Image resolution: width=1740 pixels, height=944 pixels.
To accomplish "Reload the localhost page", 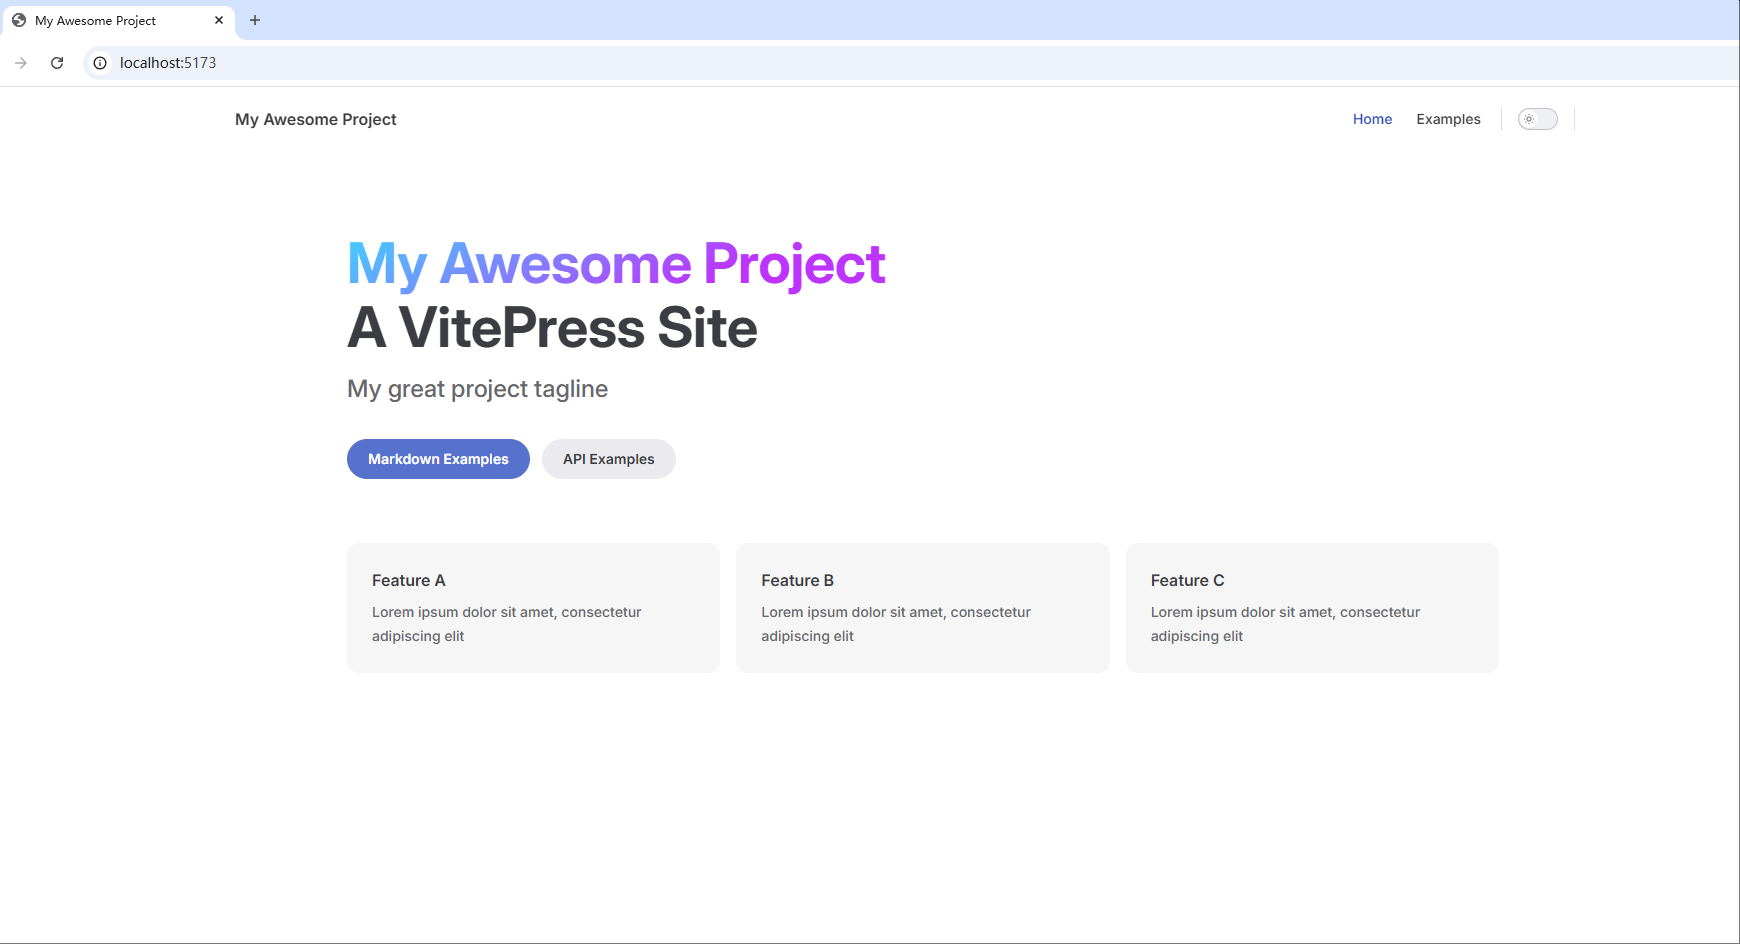I will 57,62.
